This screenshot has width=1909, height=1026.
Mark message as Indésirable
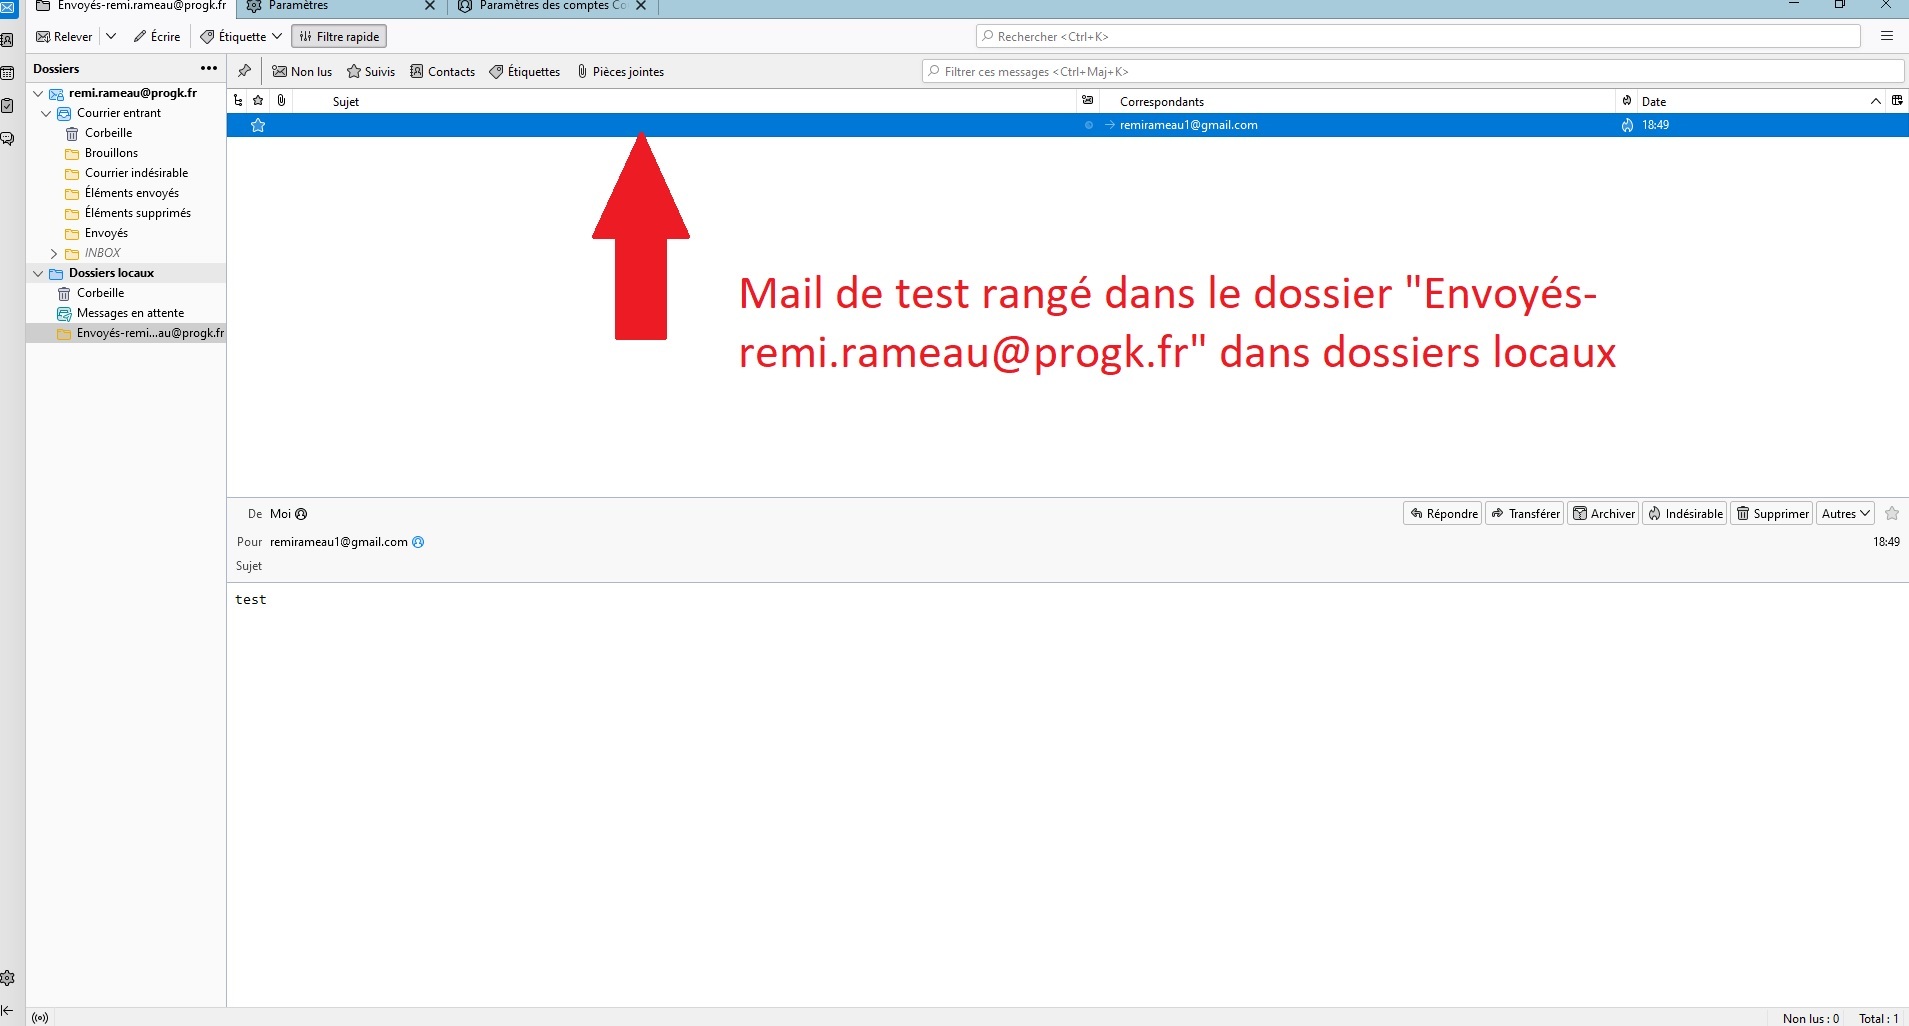1686,514
